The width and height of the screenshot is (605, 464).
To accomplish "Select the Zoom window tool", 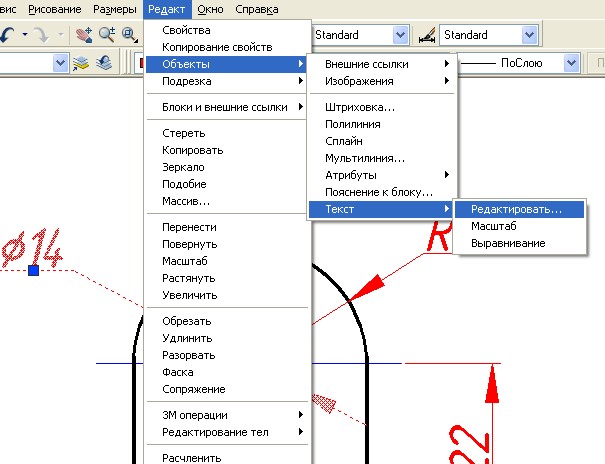I will coord(130,35).
